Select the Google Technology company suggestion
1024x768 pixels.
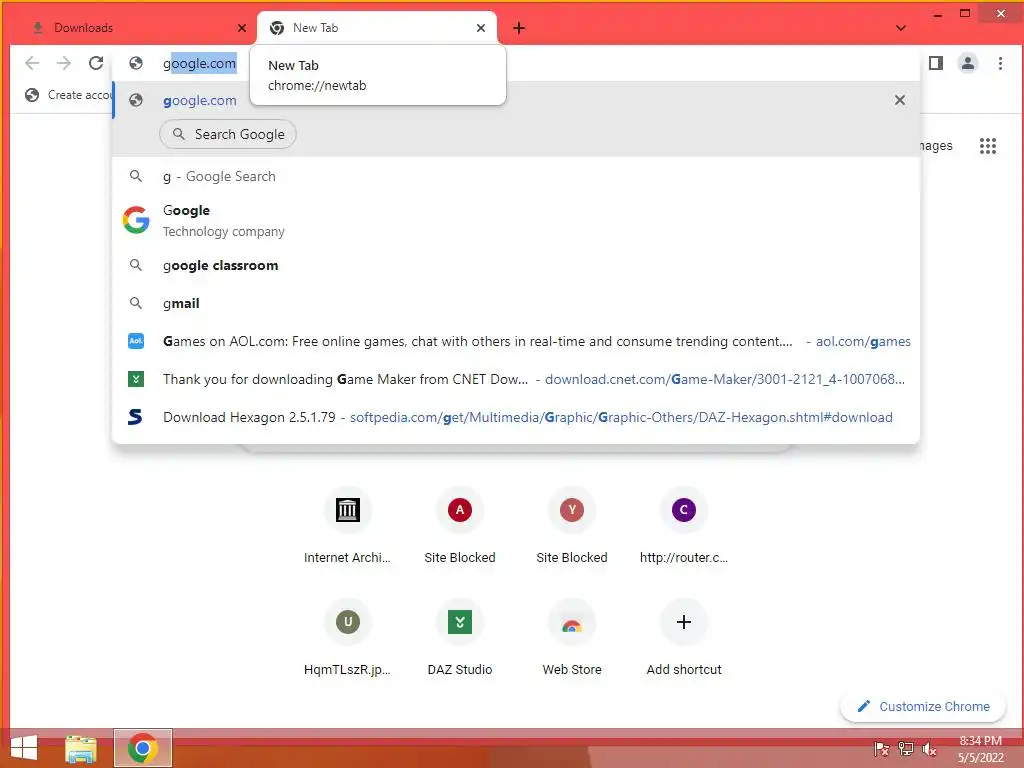pyautogui.click(x=516, y=220)
